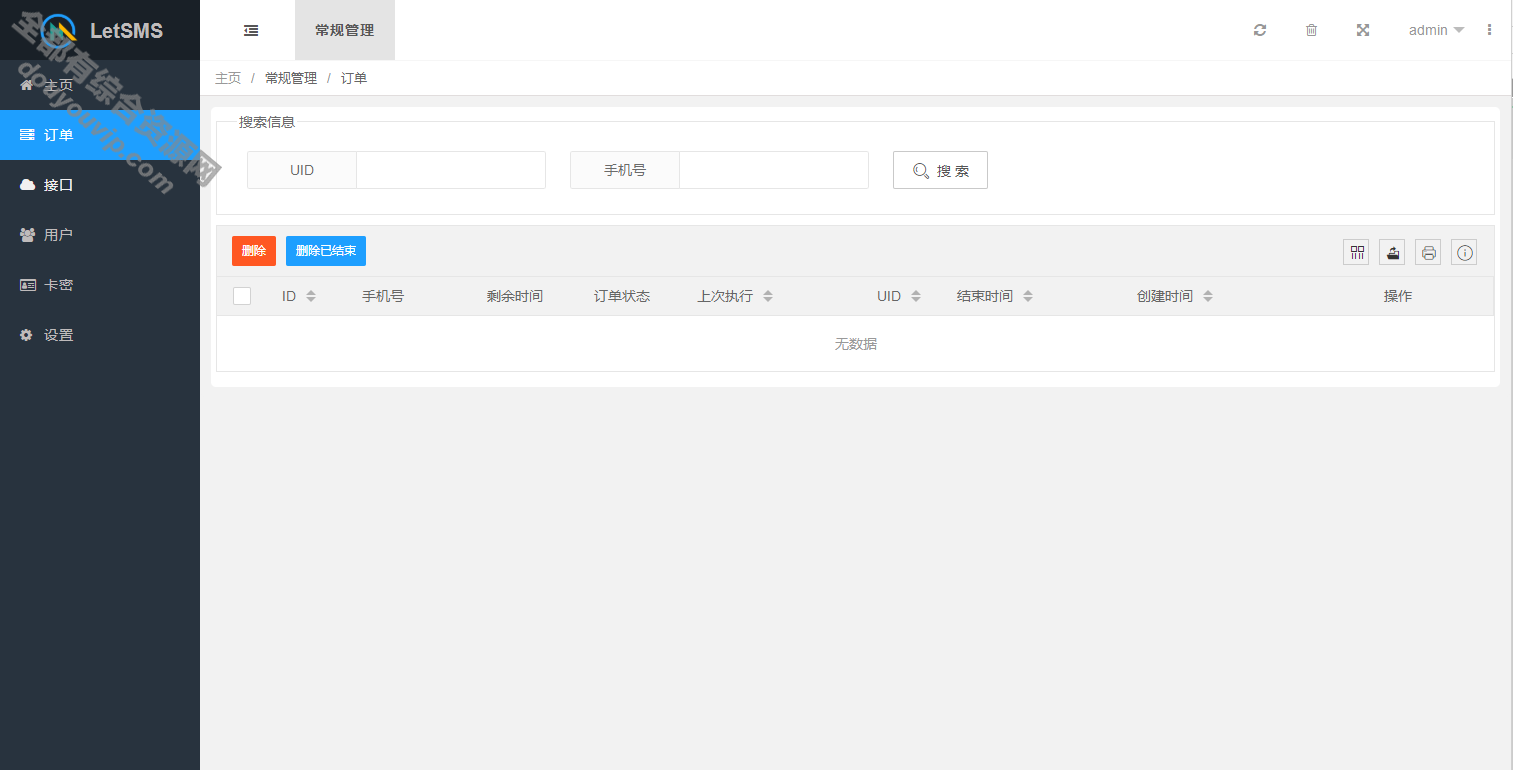Click the info circle icon in table toolbar
The image size is (1513, 770).
pyautogui.click(x=1464, y=253)
